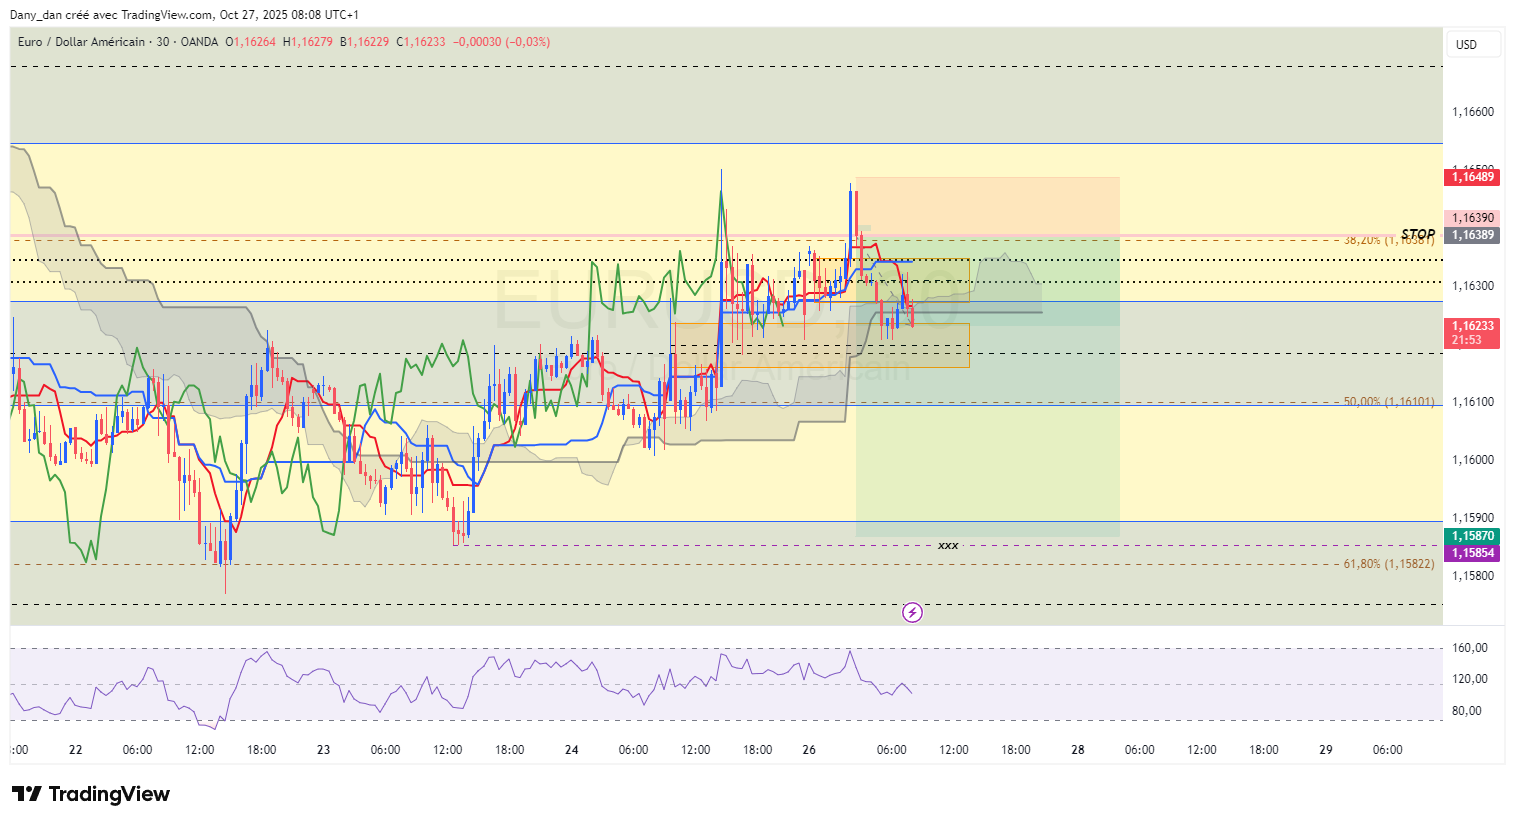This screenshot has height=824, width=1515.
Task: Click date 29 on the time axis
Action: 1326,750
